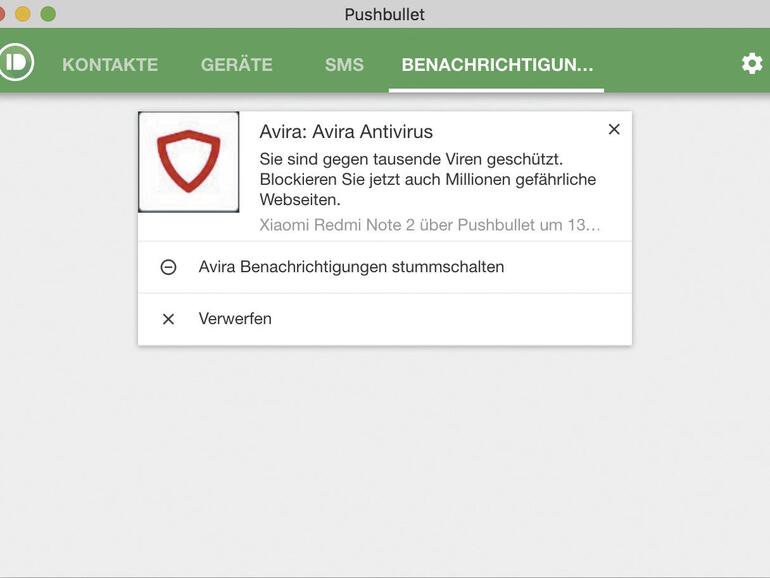Click the circled minus mute icon
770x578 pixels.
(168, 267)
